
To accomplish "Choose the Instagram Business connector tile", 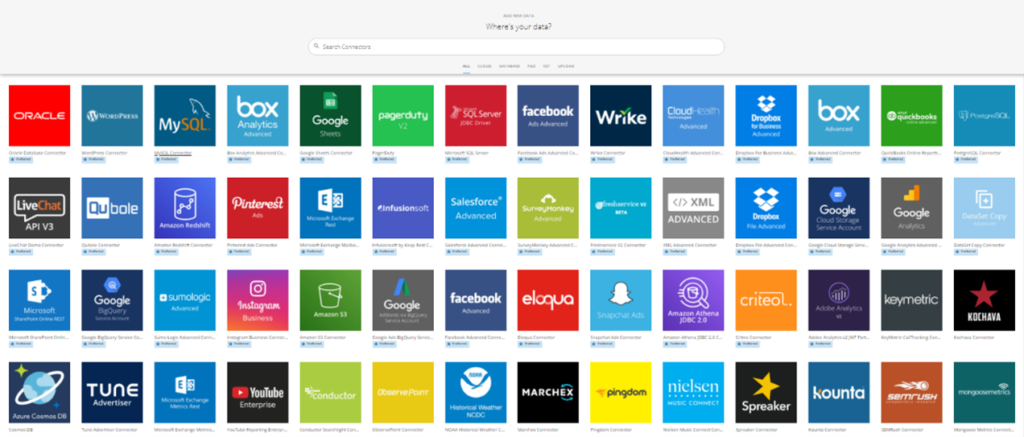I will (257, 300).
